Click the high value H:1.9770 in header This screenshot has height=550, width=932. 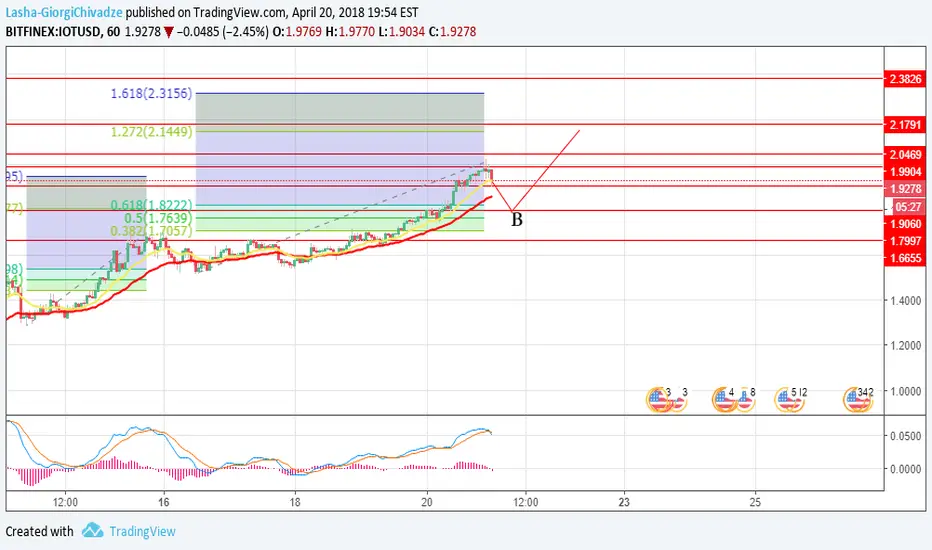pyautogui.click(x=351, y=32)
